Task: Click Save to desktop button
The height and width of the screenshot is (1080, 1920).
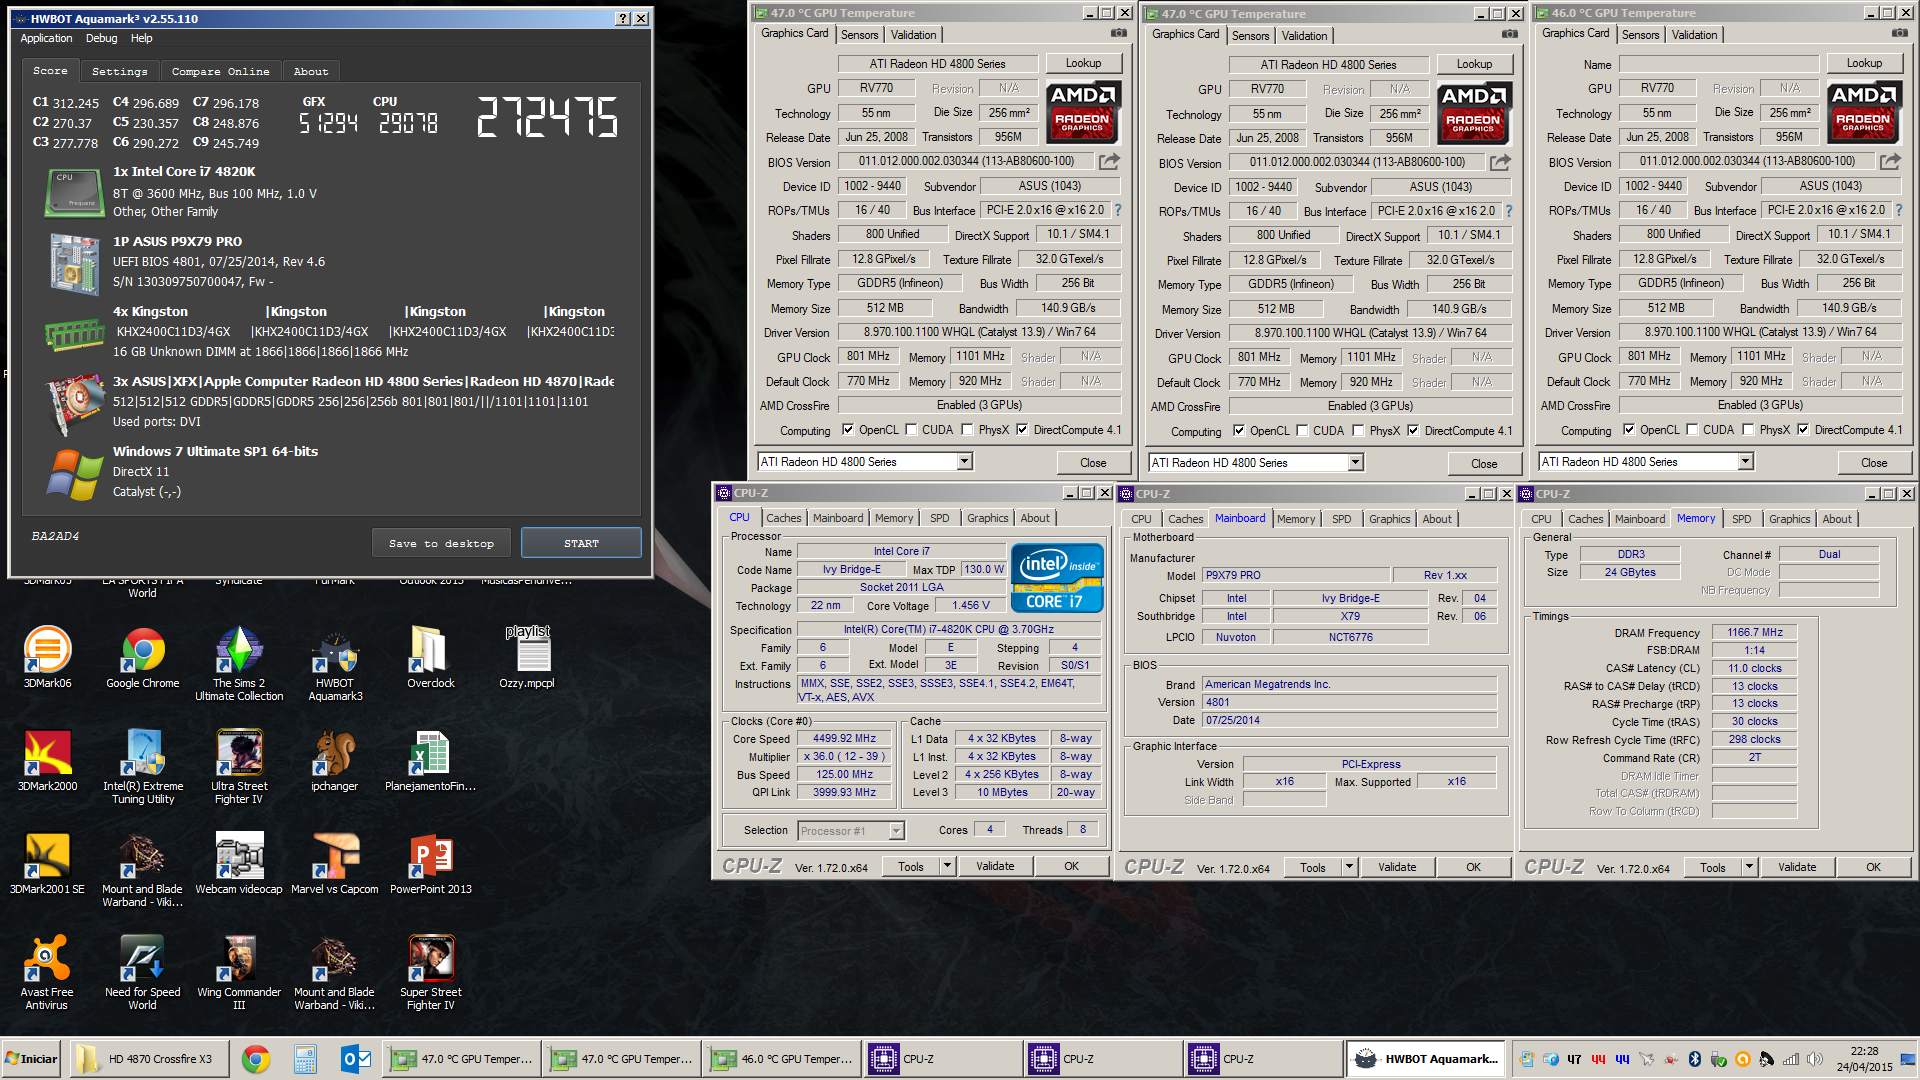Action: click(x=441, y=543)
